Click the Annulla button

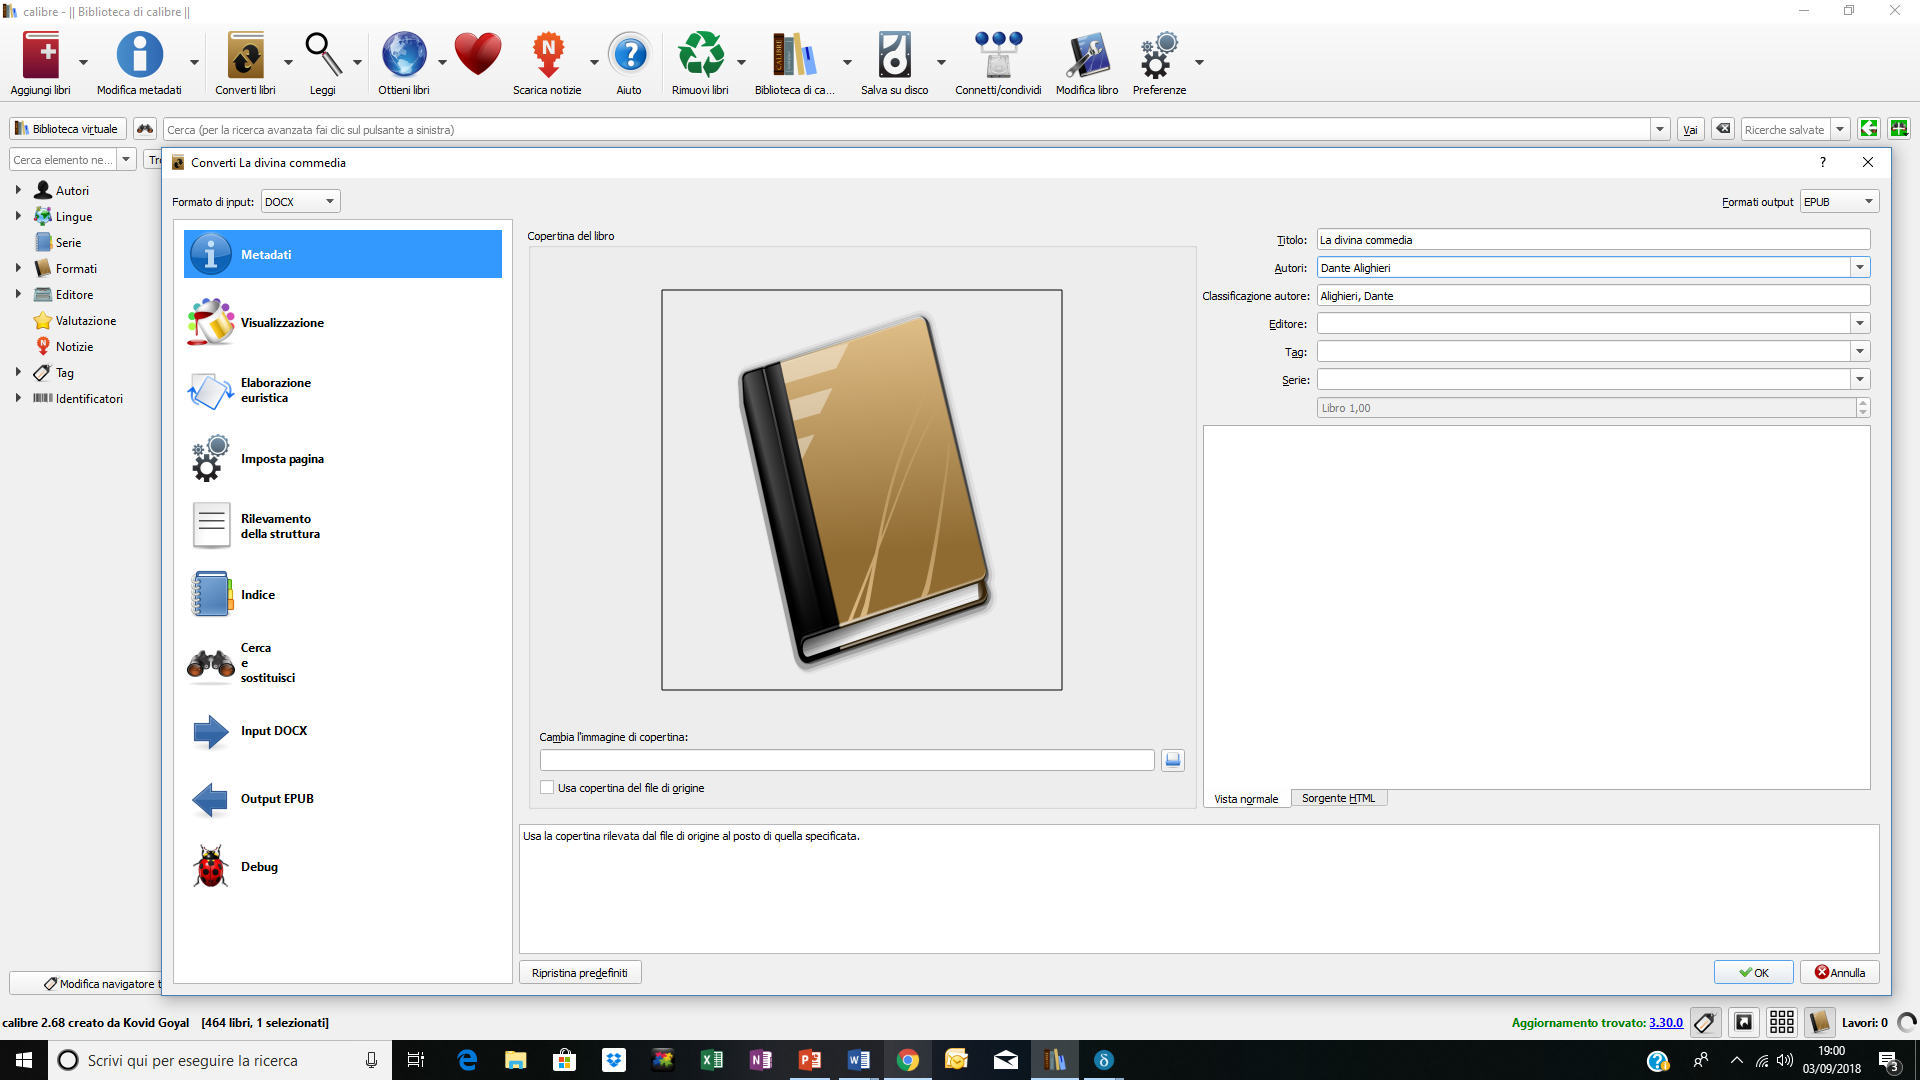pos(1840,973)
